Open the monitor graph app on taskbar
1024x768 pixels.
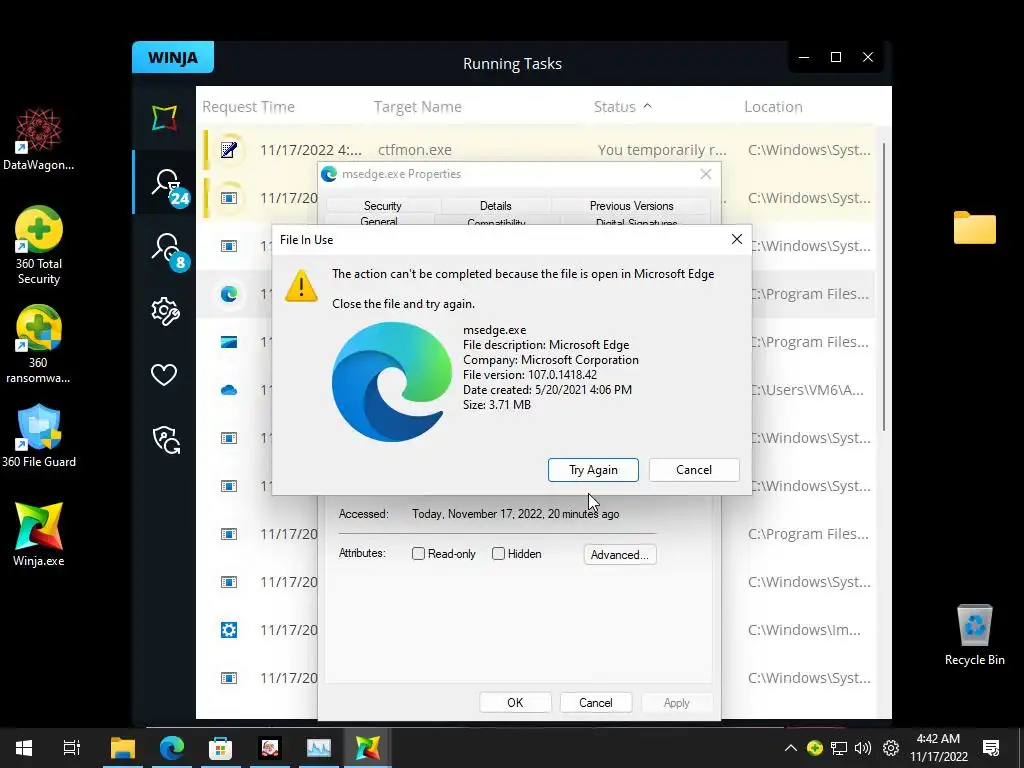coord(319,748)
